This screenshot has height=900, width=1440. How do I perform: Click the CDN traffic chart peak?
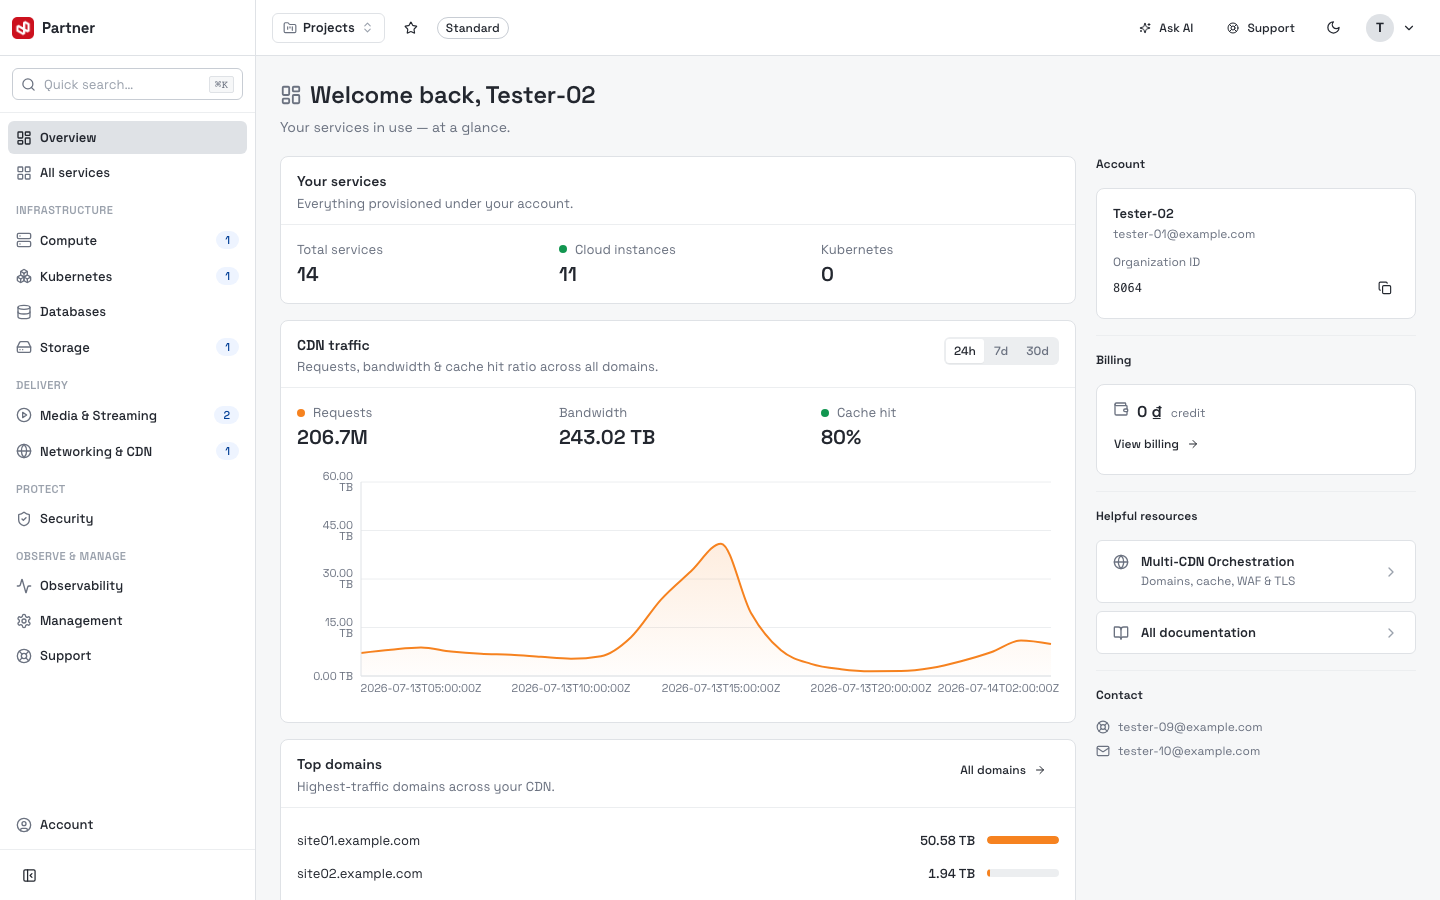click(x=720, y=545)
